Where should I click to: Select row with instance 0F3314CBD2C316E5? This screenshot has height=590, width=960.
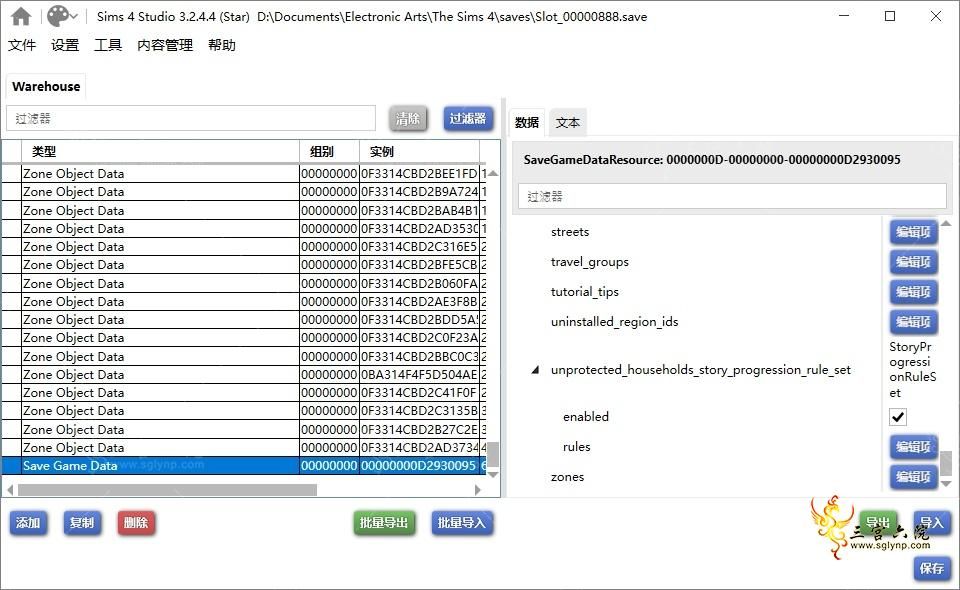pos(244,247)
